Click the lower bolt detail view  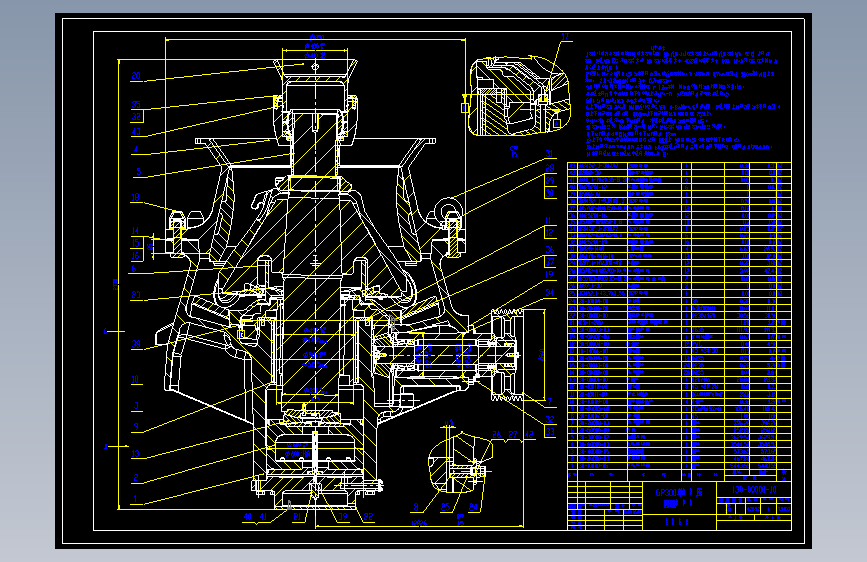[x=459, y=464]
